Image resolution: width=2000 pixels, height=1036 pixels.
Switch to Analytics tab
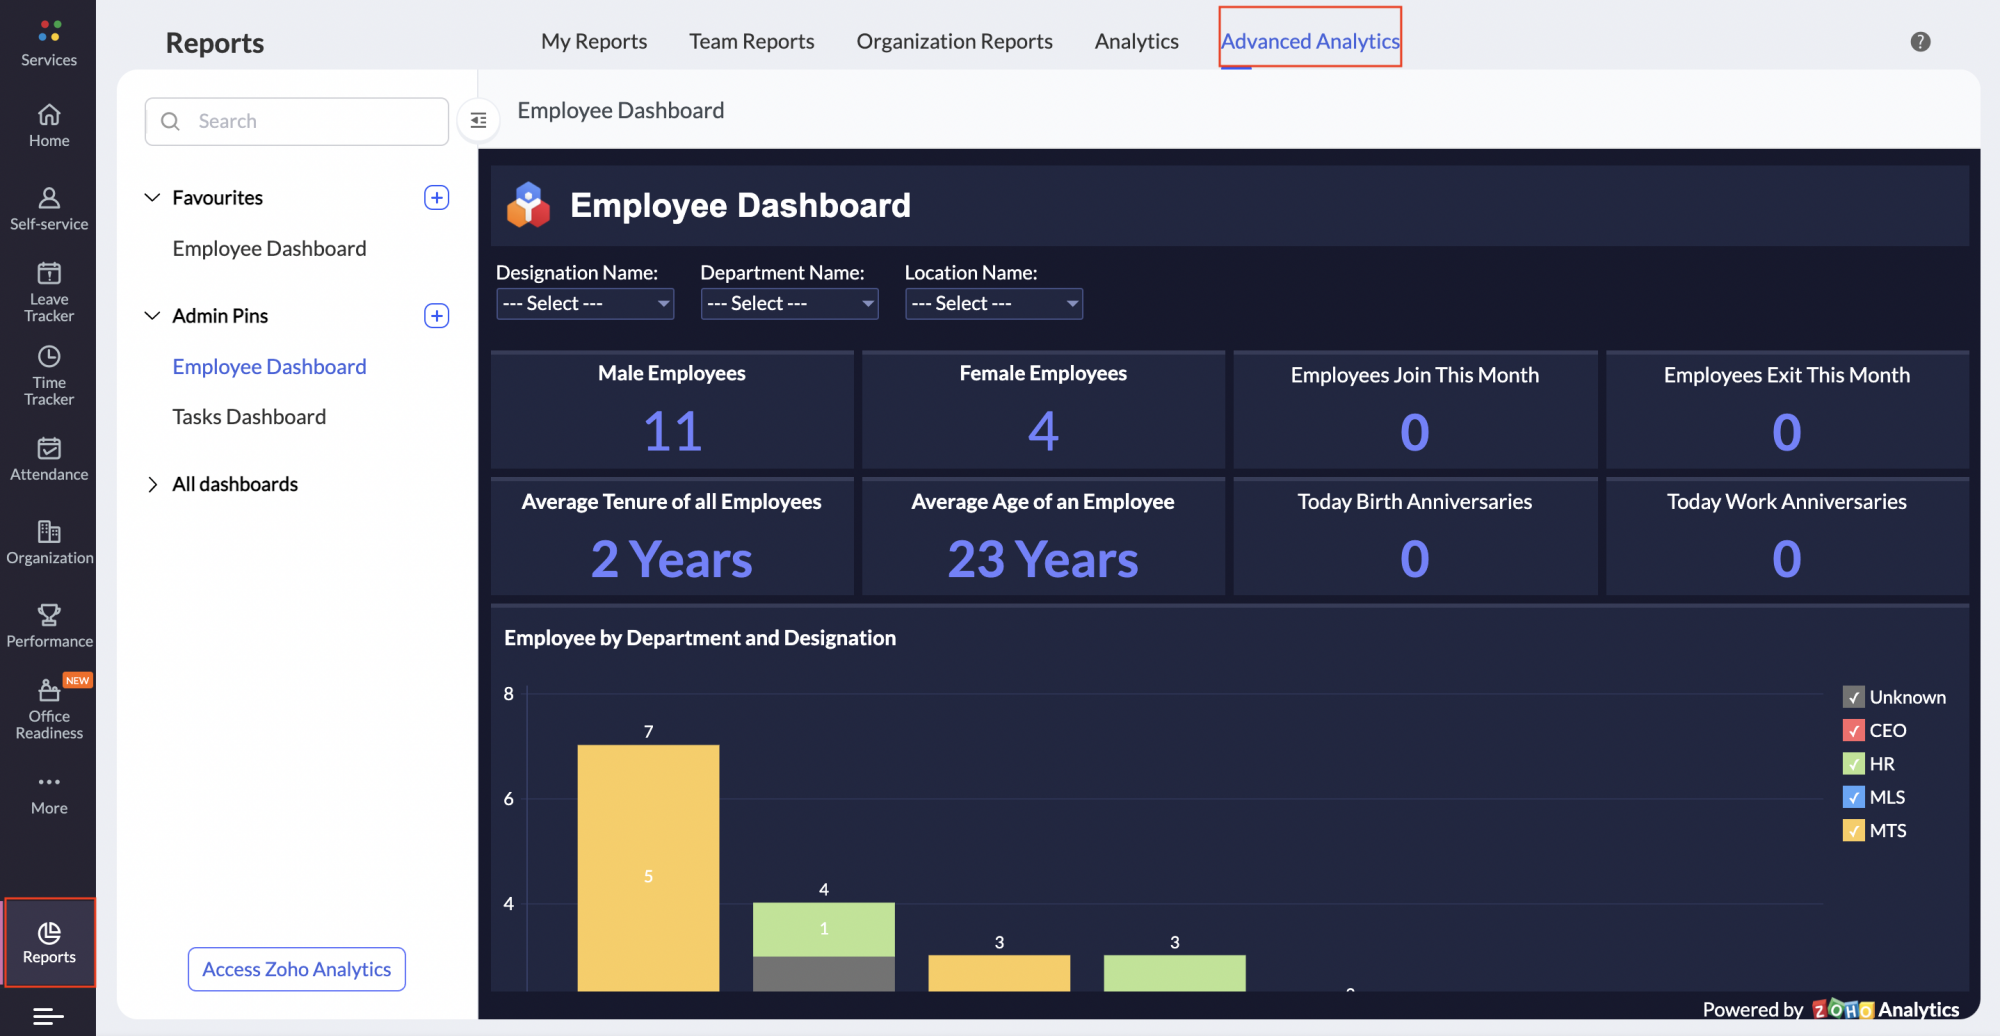click(x=1136, y=41)
